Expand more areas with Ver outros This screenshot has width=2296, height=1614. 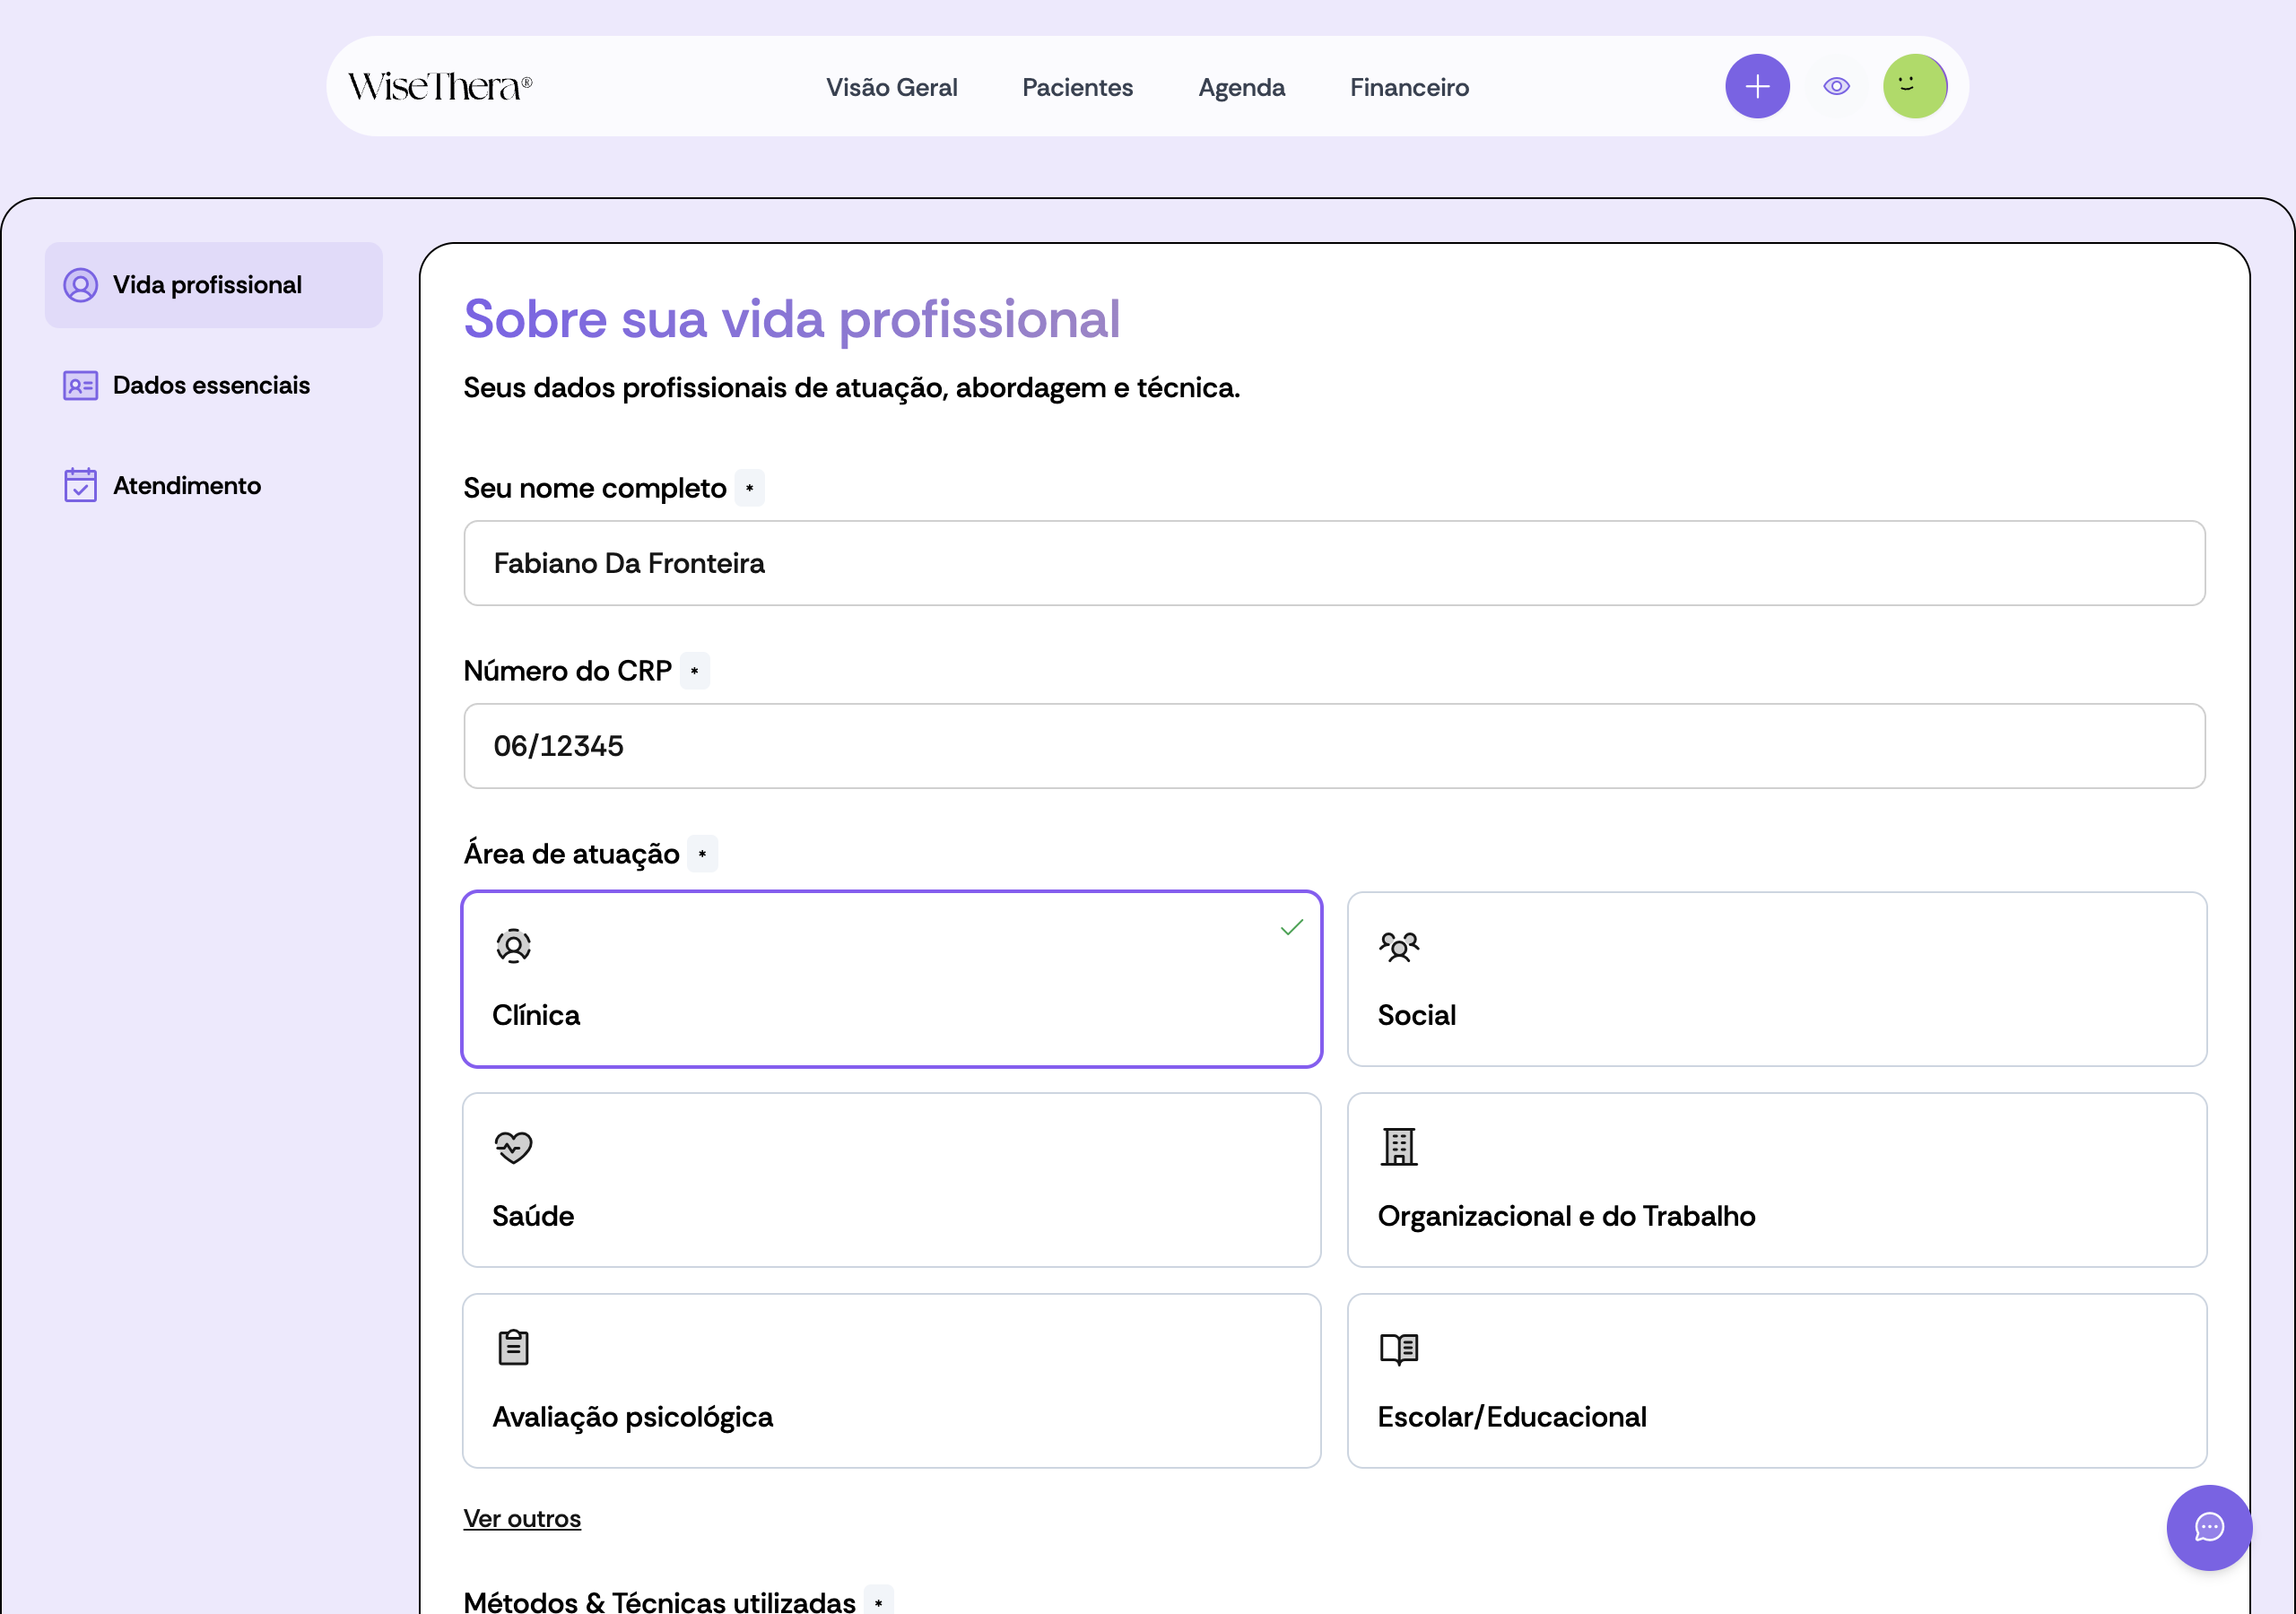522,1518
